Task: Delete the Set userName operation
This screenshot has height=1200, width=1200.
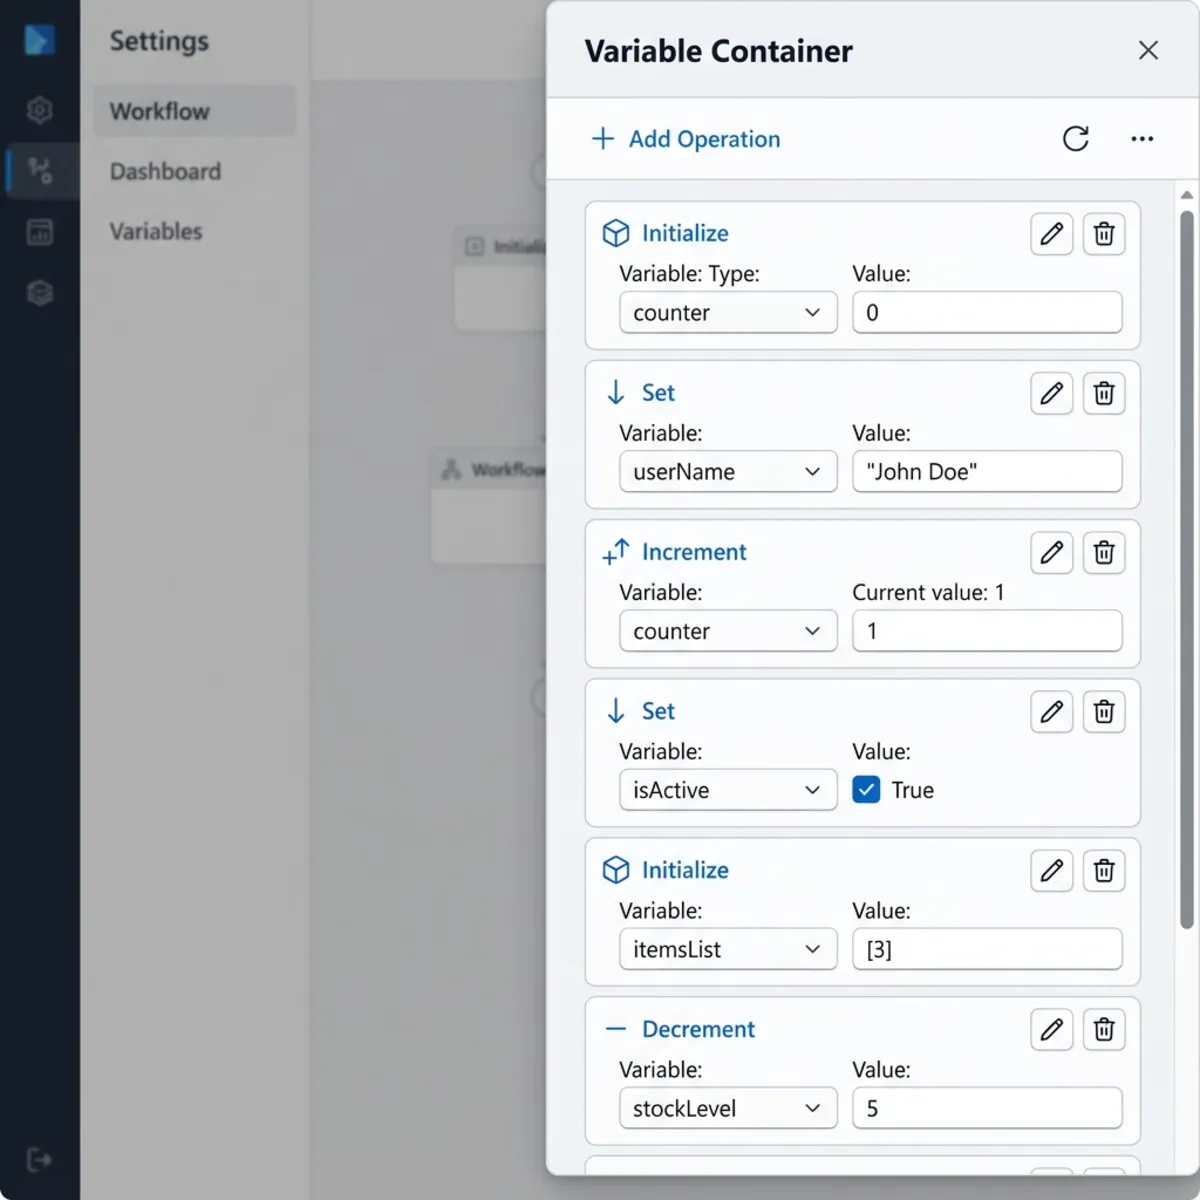Action: click(x=1104, y=393)
